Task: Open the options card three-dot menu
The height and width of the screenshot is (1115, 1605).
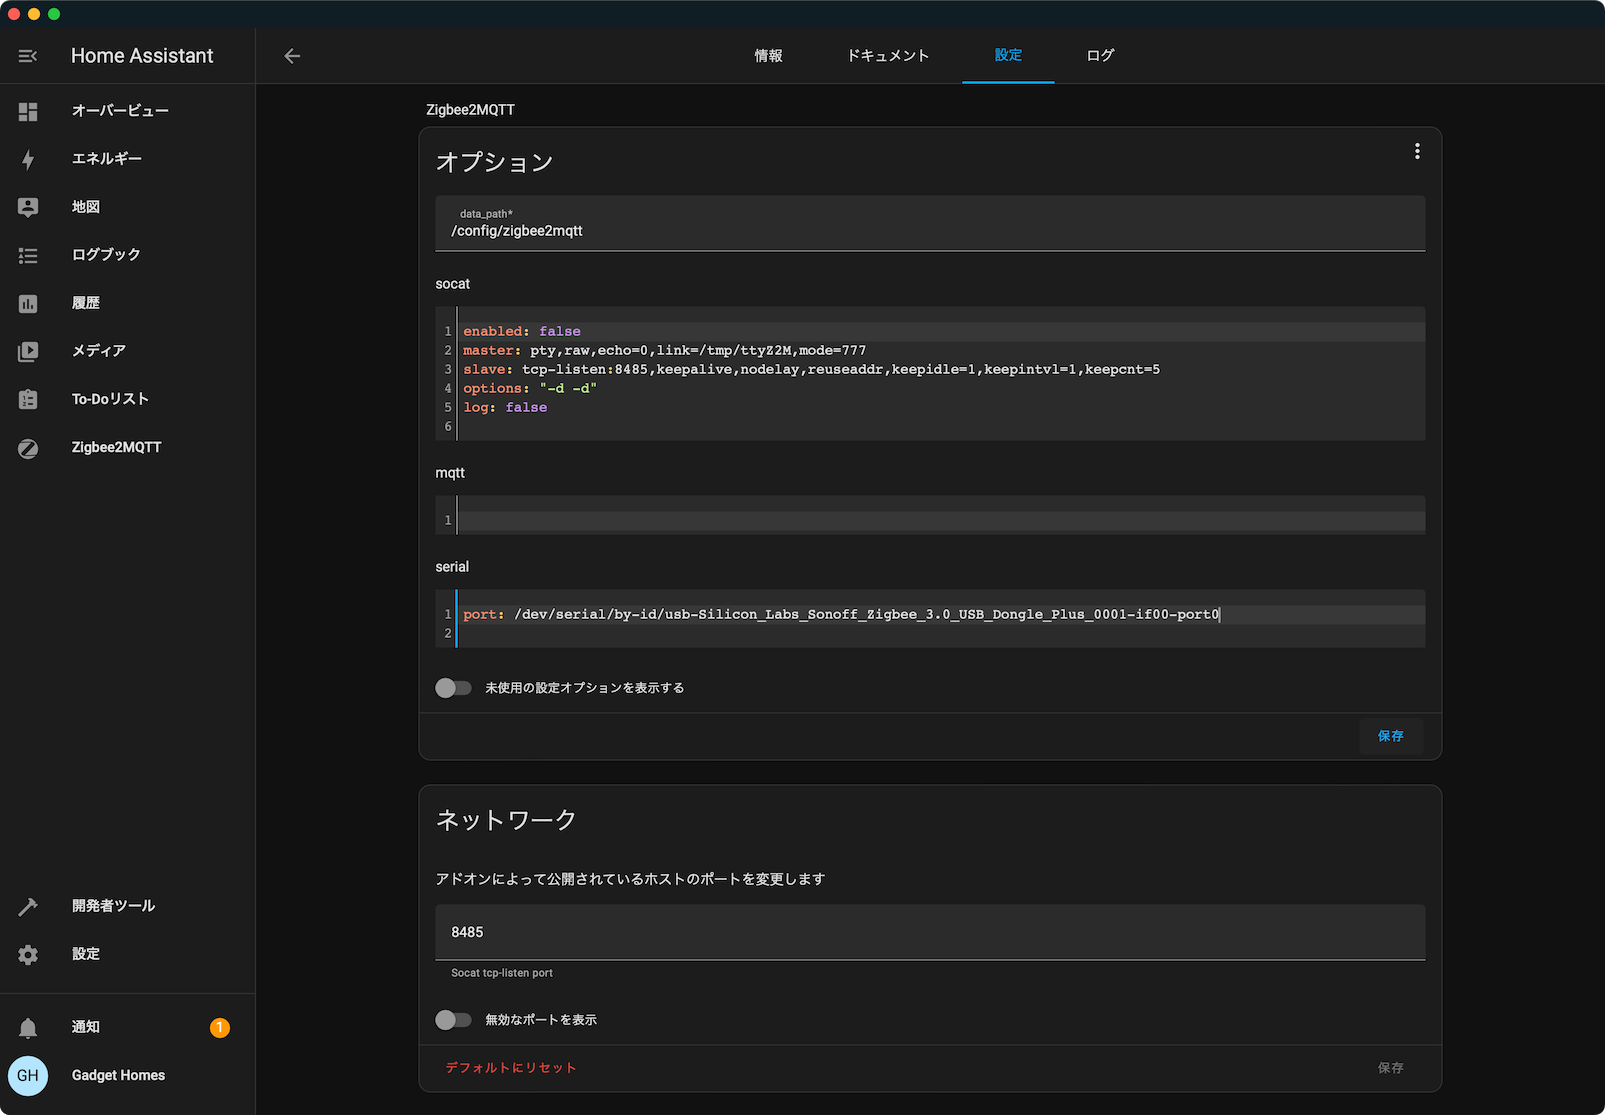Action: click(x=1417, y=151)
